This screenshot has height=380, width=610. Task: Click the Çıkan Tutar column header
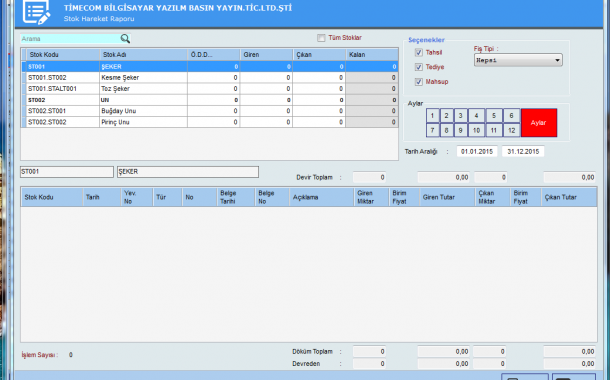click(x=569, y=197)
